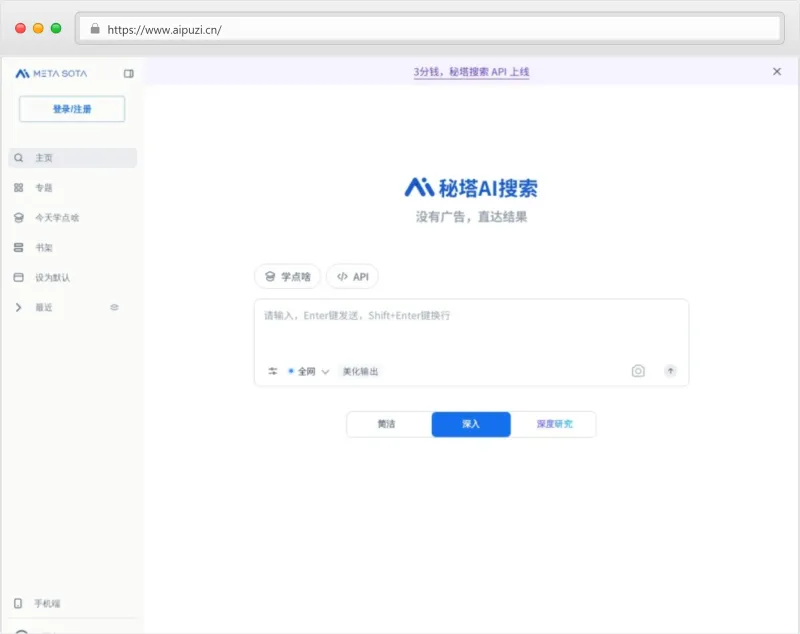Click the 今天学点啥 graduation cap icon
This screenshot has height=634, width=800.
19,218
